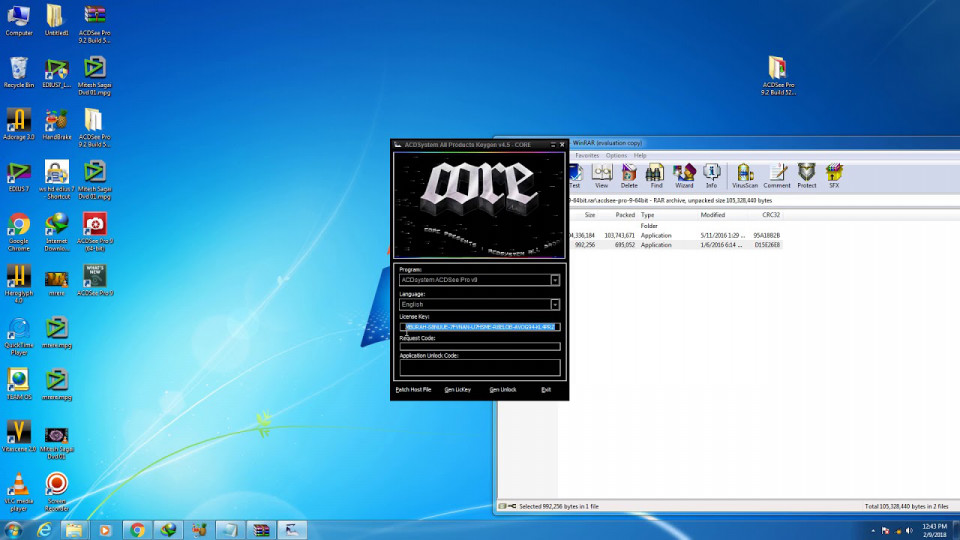The height and width of the screenshot is (540, 960).
Task: Sort WinRAR list by Size column
Action: 590,215
